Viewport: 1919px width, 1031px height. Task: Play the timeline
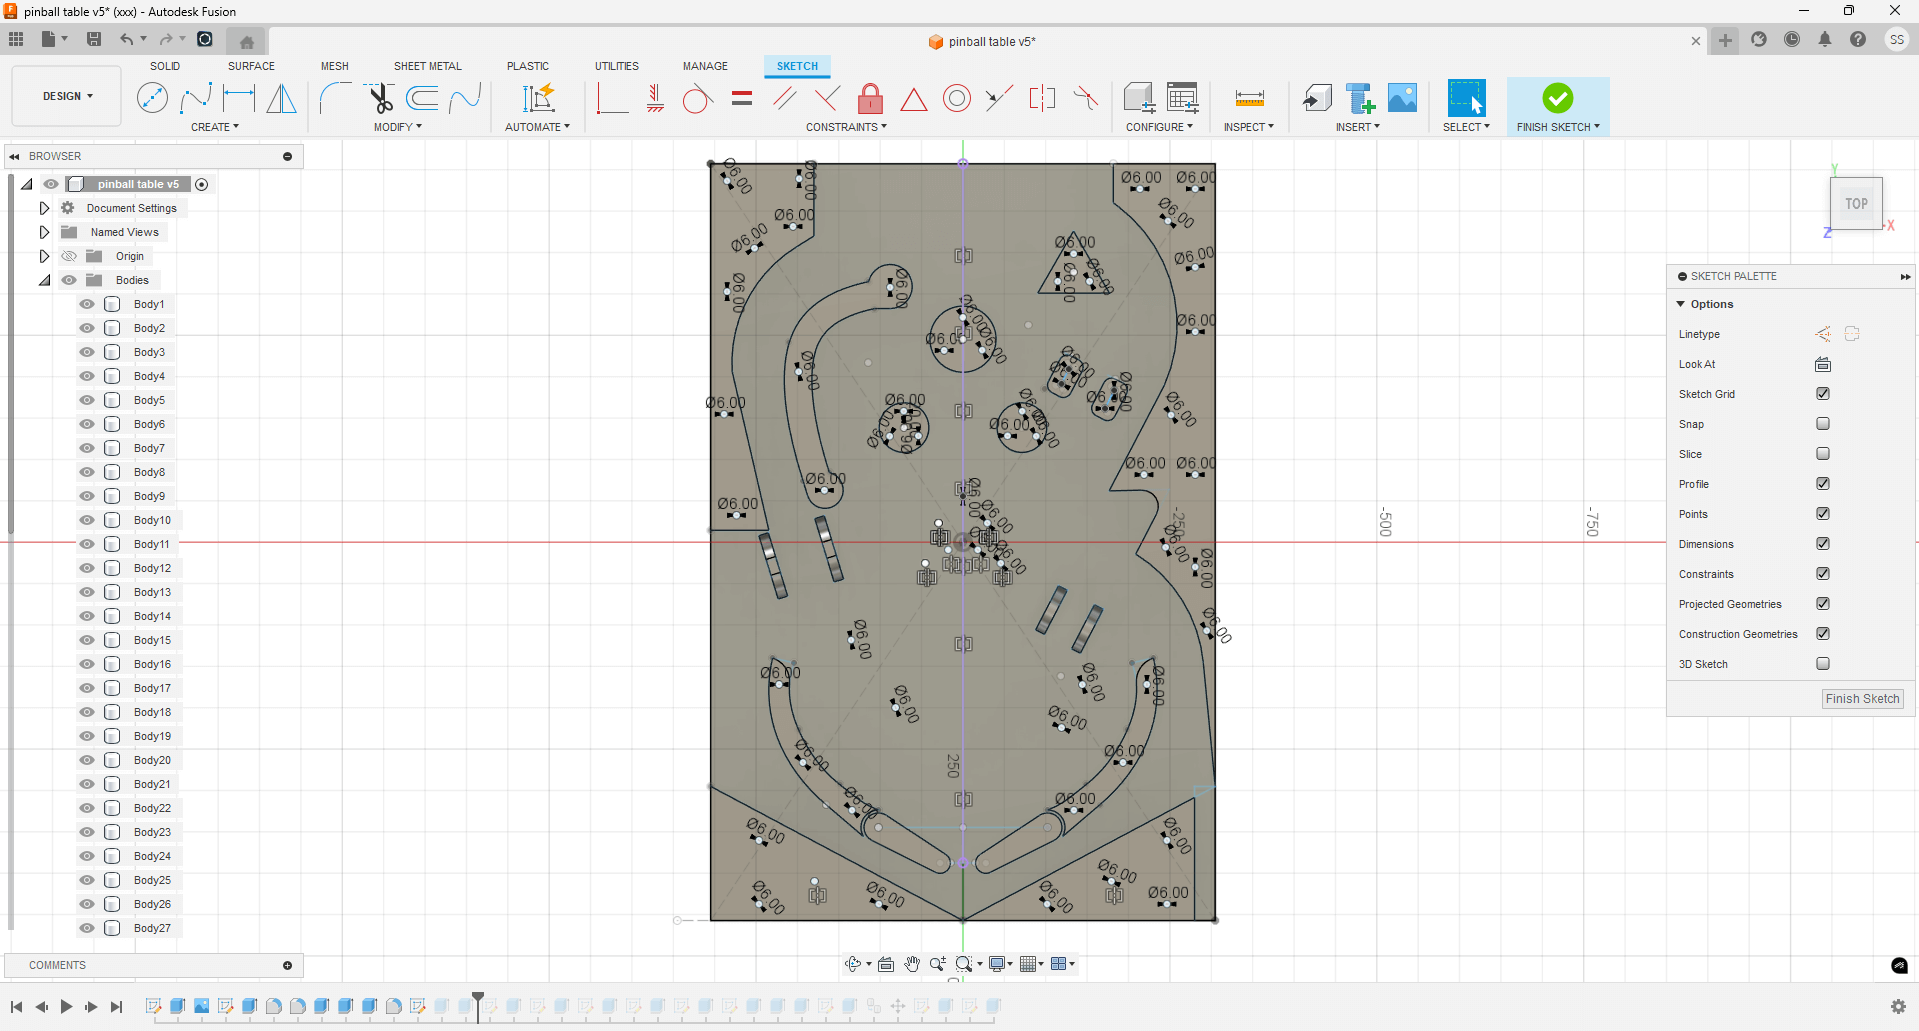(x=66, y=1007)
